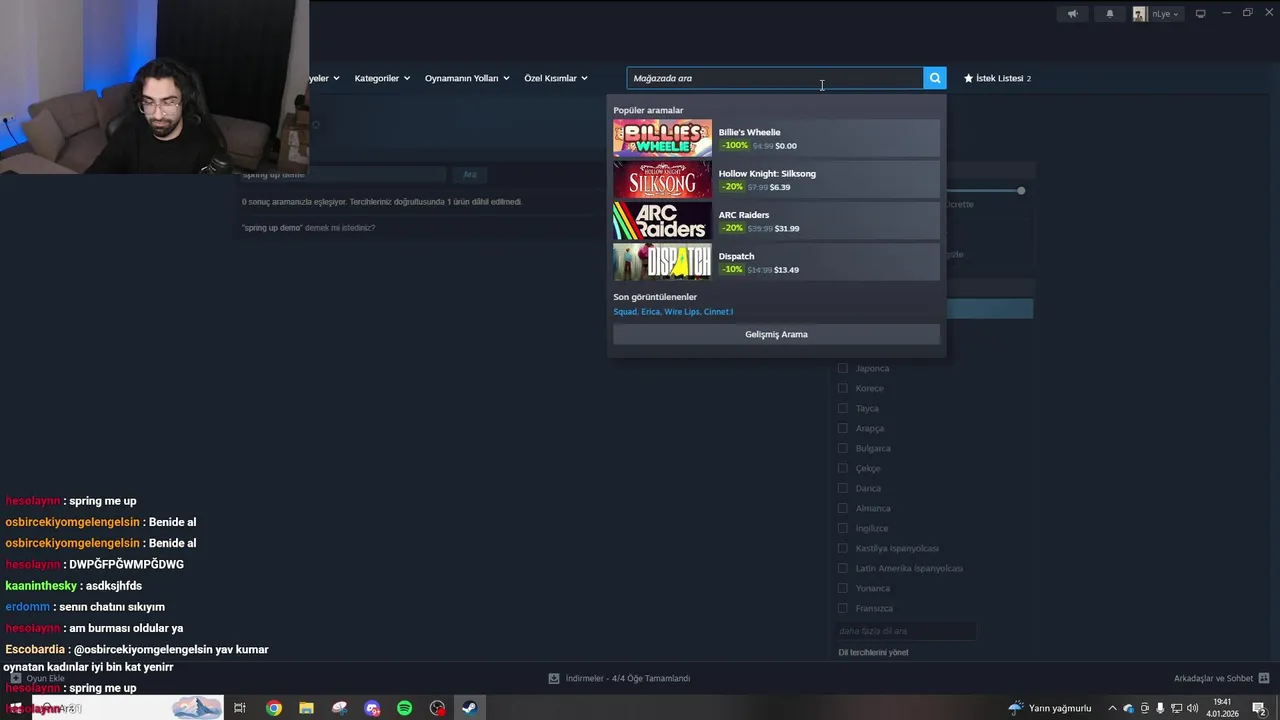1280x720 pixels.
Task: Select Hollow Knight: Silksong search suggestion
Action: pyautogui.click(x=776, y=180)
